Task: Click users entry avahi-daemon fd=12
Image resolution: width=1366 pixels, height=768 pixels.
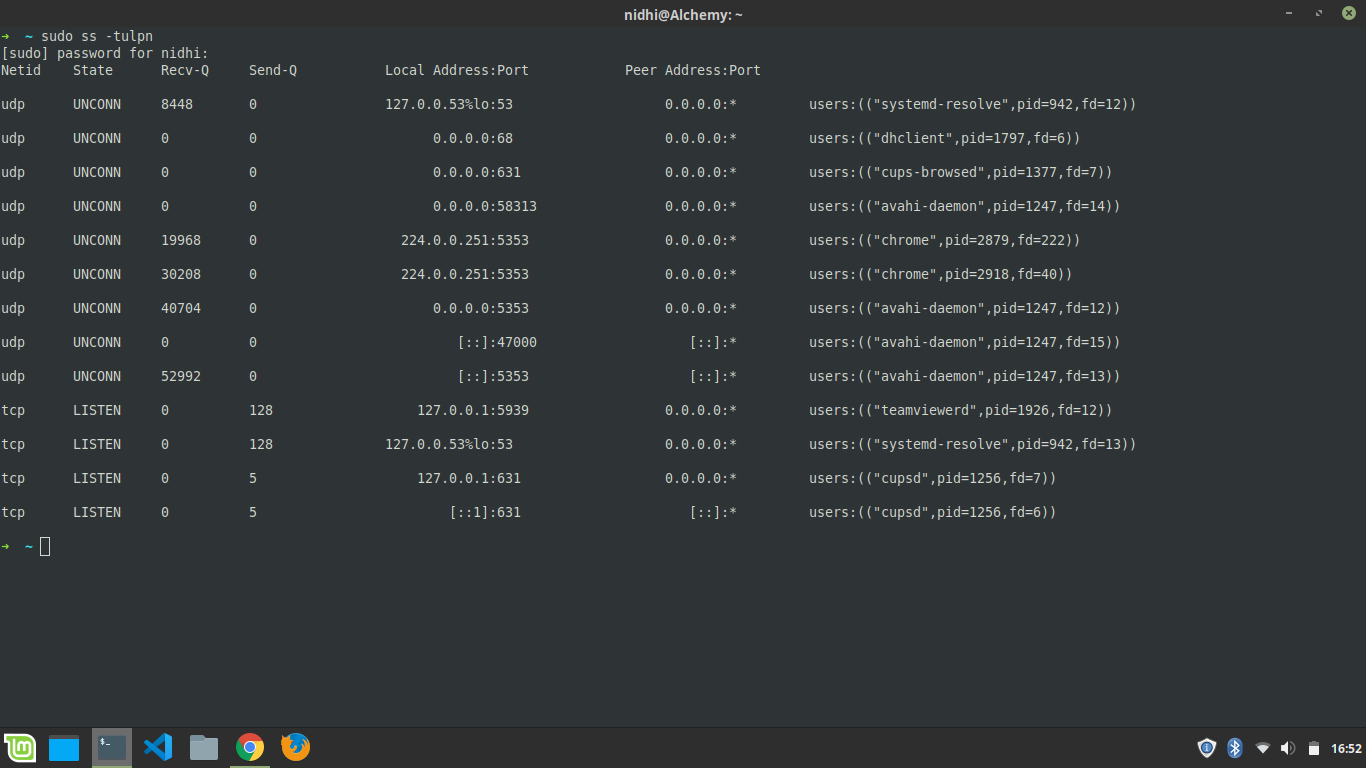Action: [965, 308]
